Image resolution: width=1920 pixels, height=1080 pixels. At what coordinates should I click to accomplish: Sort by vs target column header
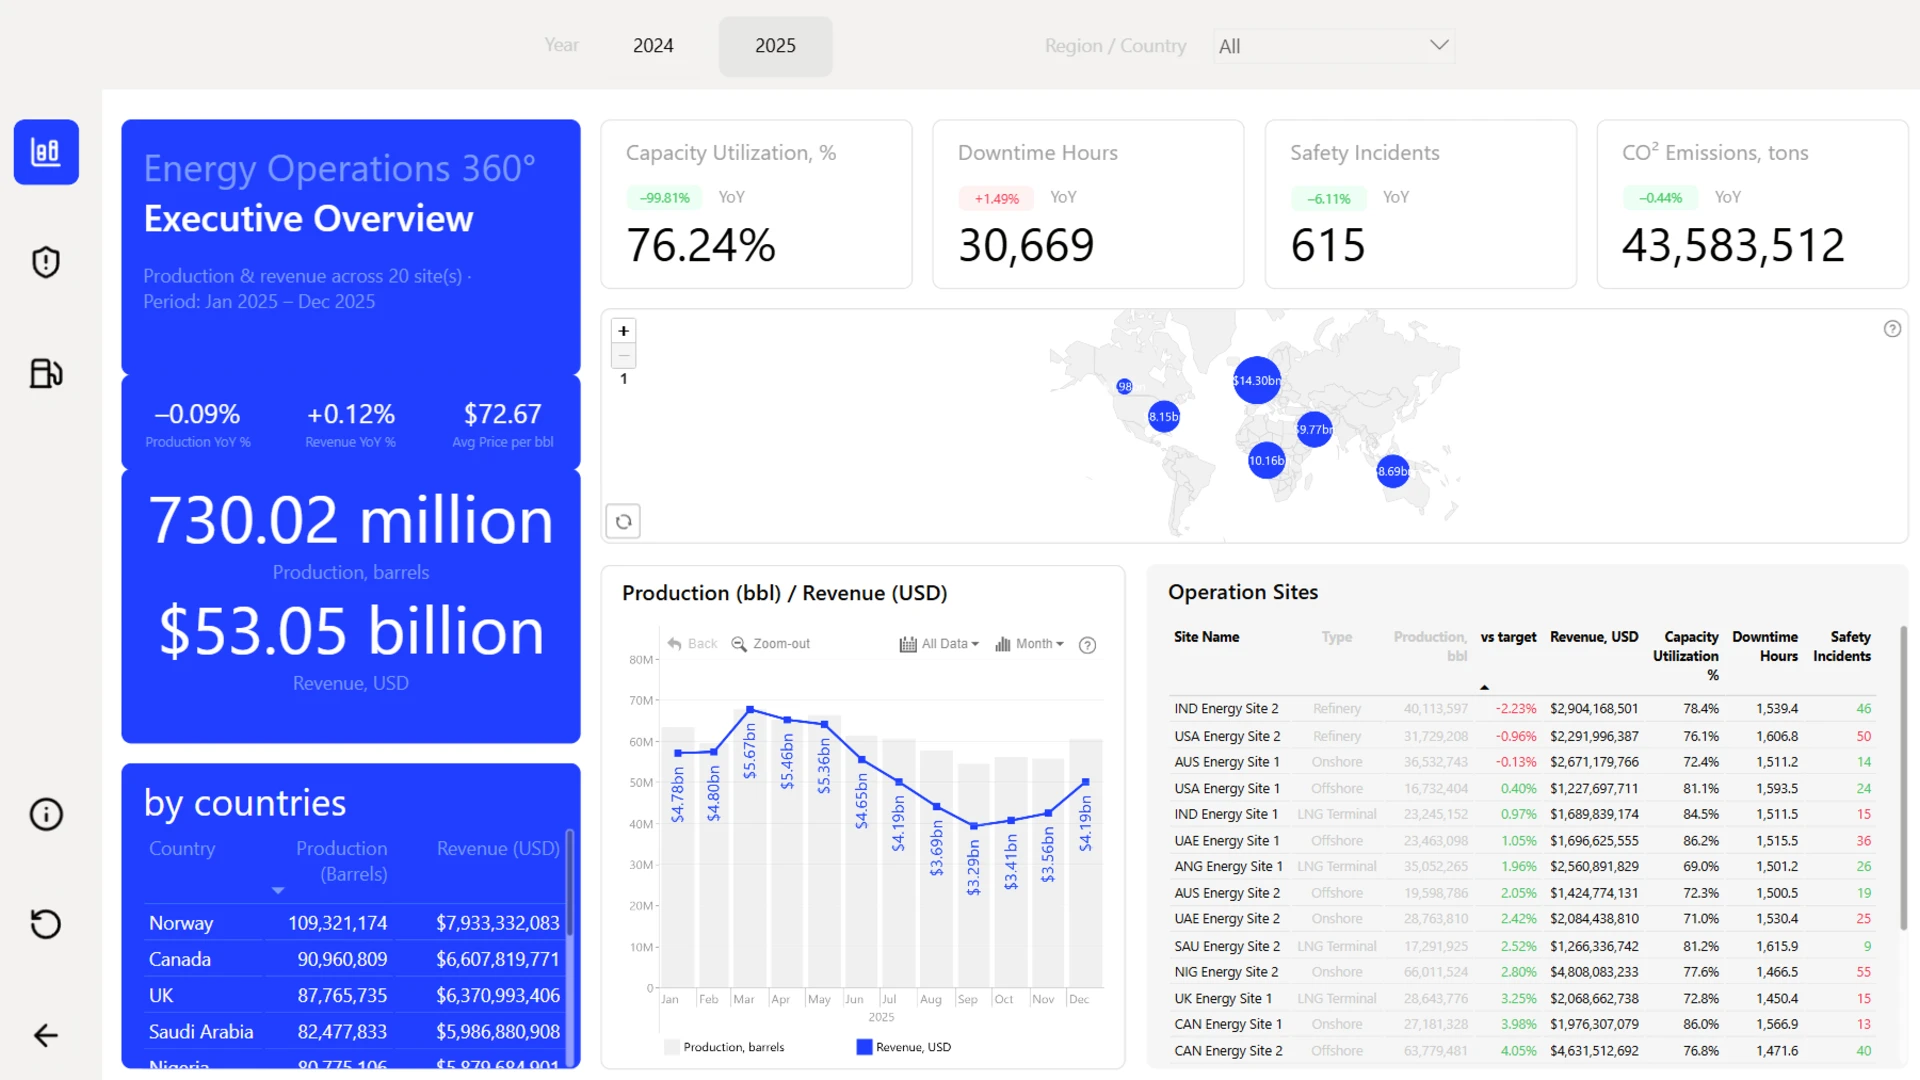1508,637
